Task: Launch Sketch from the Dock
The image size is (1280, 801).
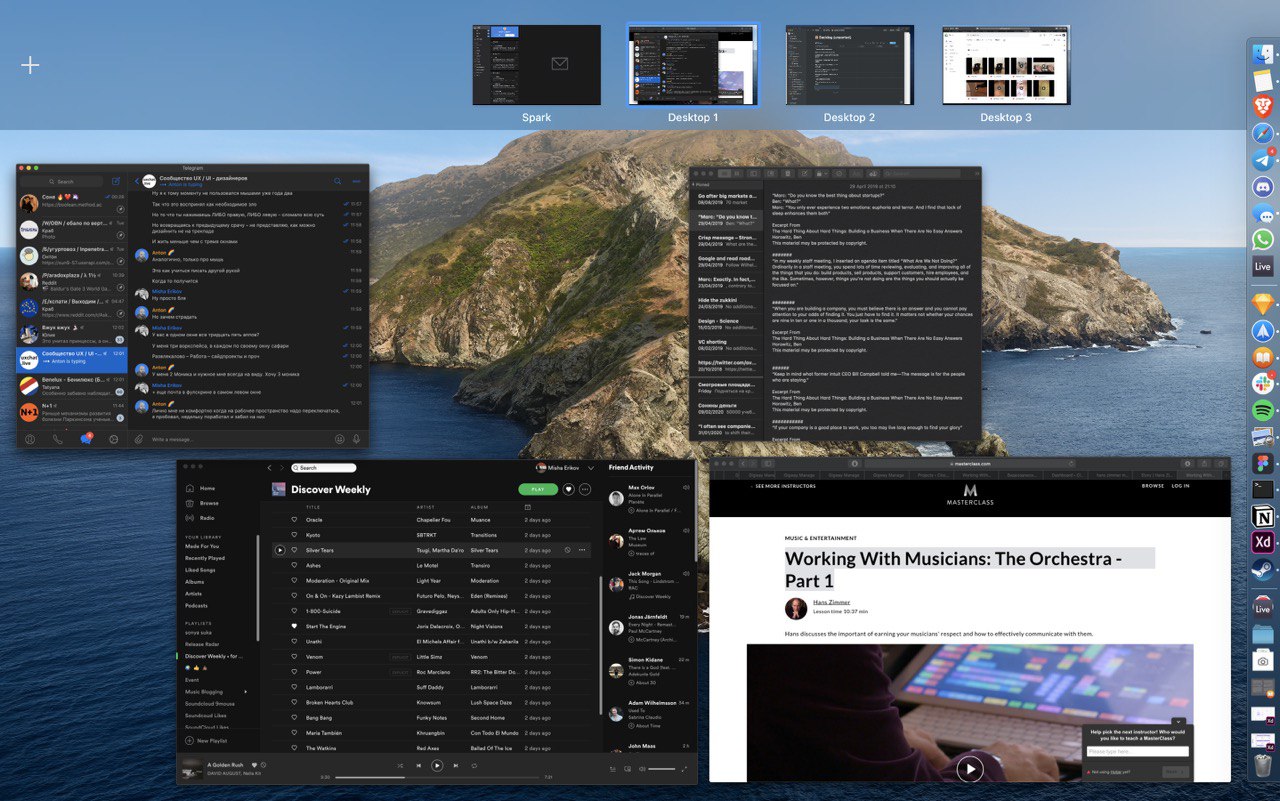Action: click(x=1263, y=303)
